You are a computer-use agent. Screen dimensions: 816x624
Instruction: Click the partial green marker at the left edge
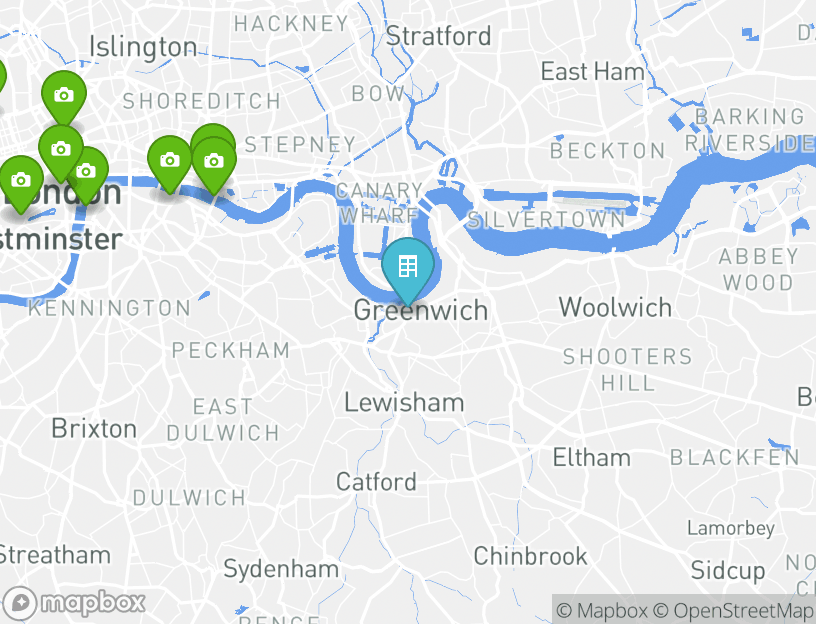[2, 75]
